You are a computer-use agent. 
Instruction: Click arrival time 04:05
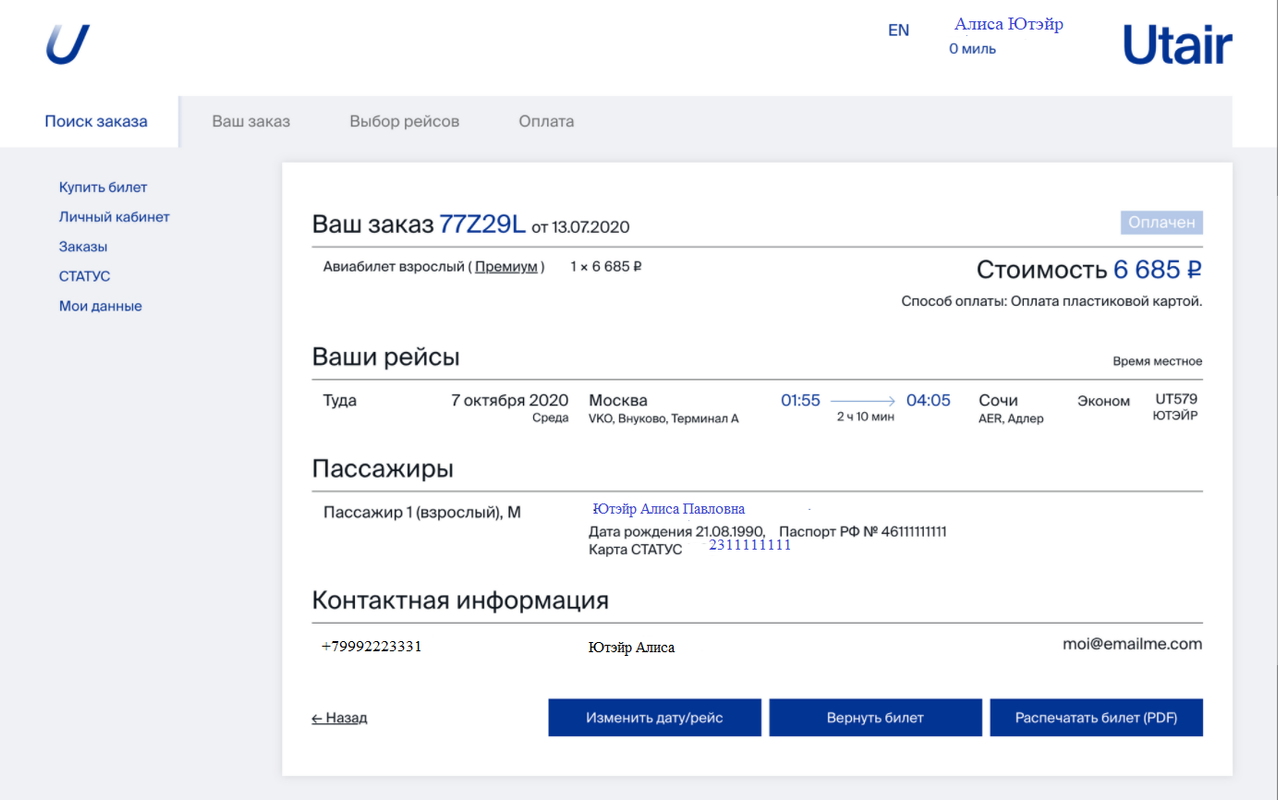point(928,401)
